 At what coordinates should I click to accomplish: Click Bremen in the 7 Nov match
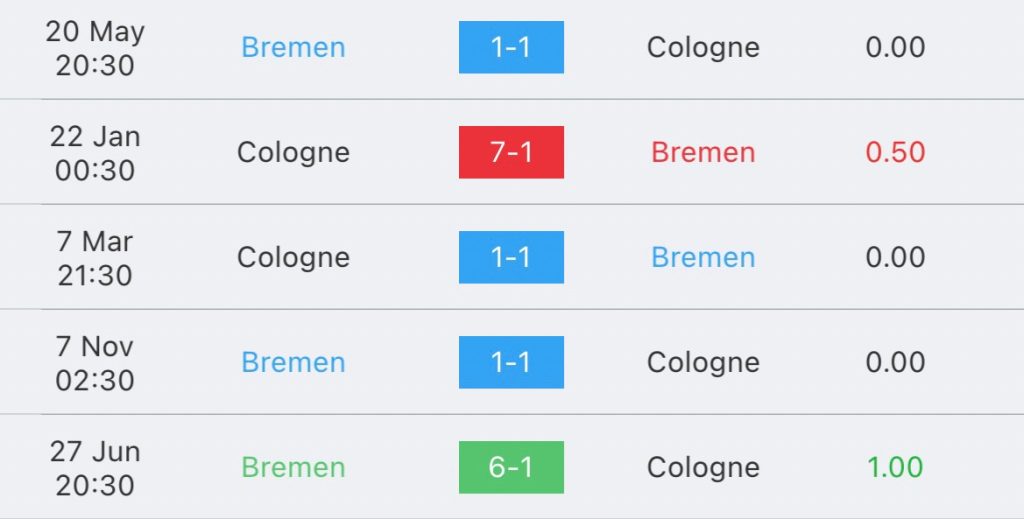[x=293, y=362]
